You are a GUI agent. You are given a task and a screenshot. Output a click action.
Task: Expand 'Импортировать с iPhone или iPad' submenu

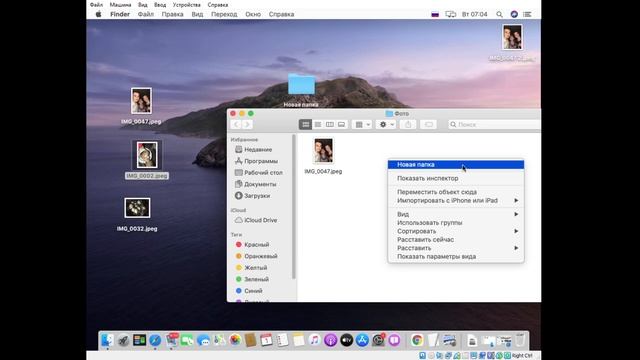tap(456, 200)
